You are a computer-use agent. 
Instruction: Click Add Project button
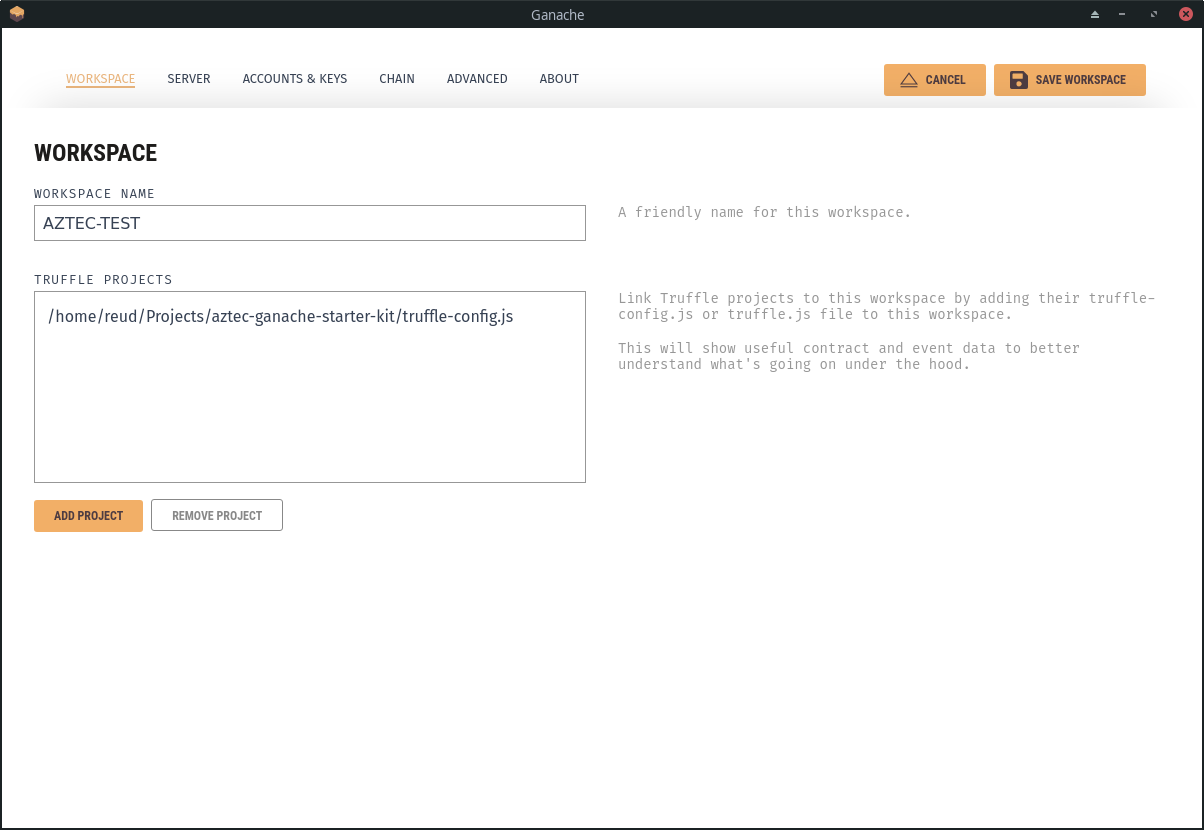(88, 516)
